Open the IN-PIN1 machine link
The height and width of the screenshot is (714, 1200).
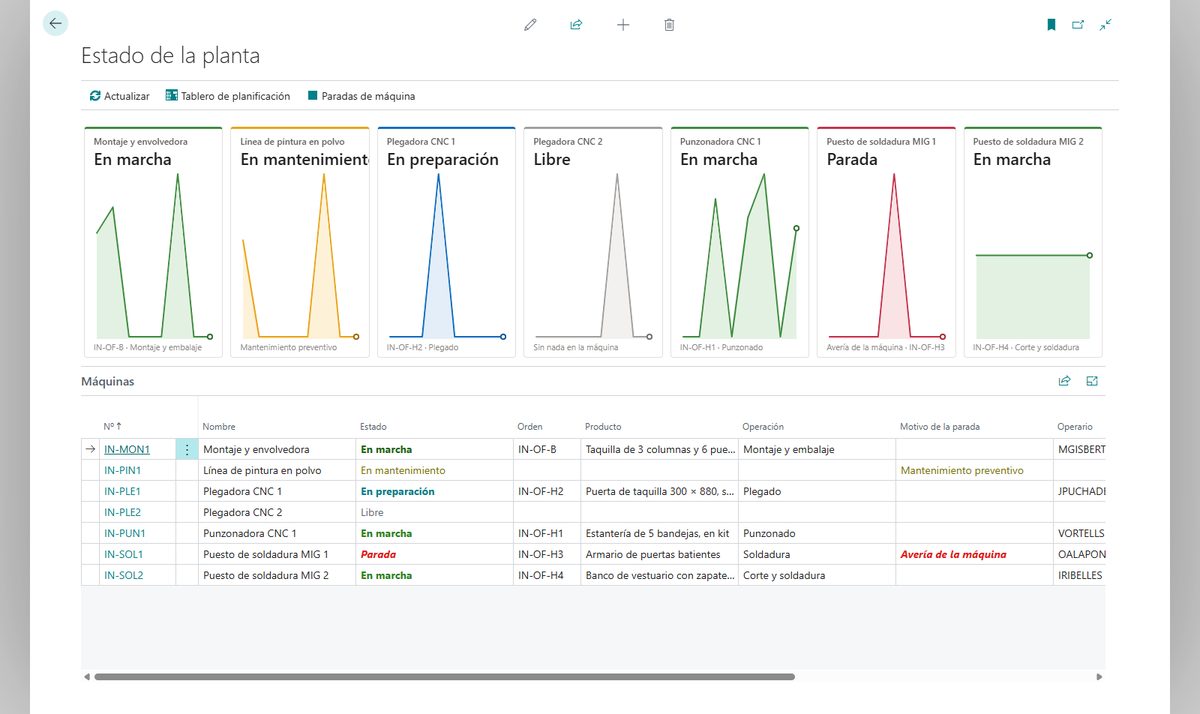coord(122,471)
